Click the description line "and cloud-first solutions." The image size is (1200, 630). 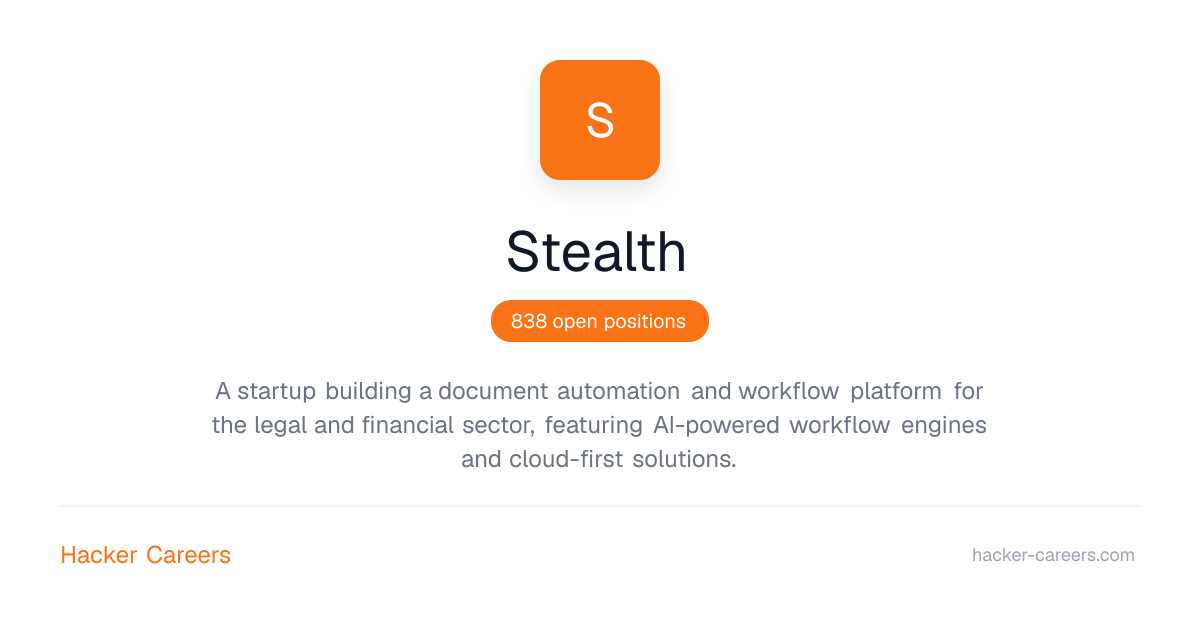coord(599,460)
